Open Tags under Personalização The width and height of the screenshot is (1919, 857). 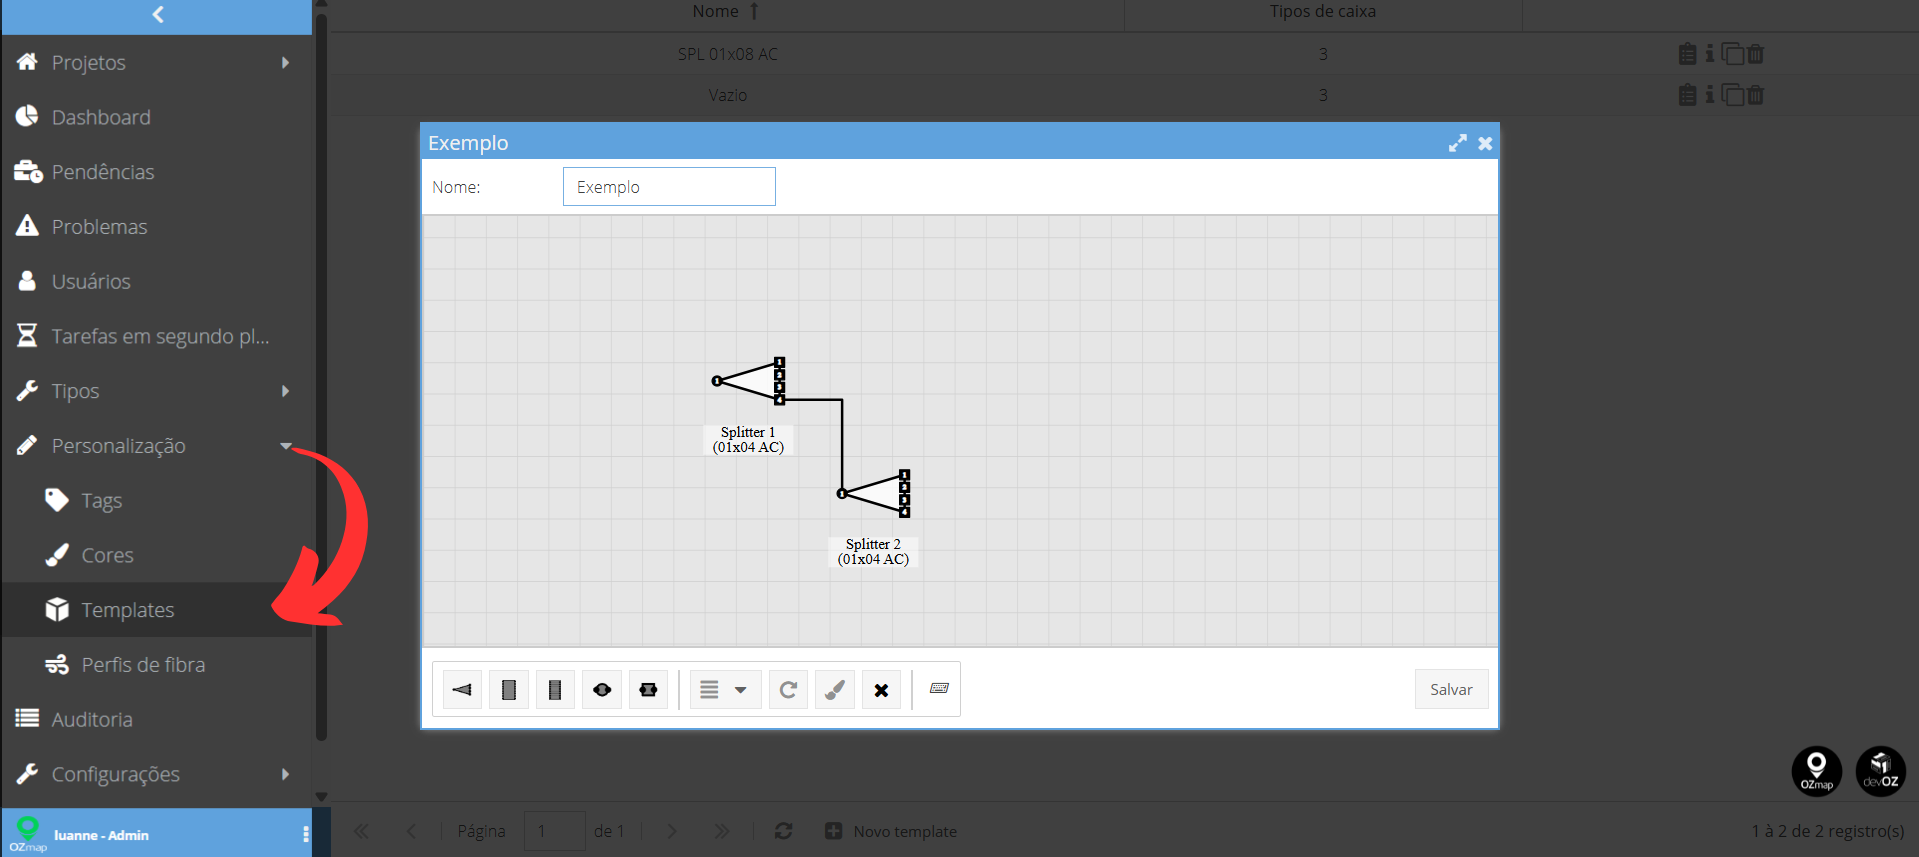pyautogui.click(x=157, y=500)
